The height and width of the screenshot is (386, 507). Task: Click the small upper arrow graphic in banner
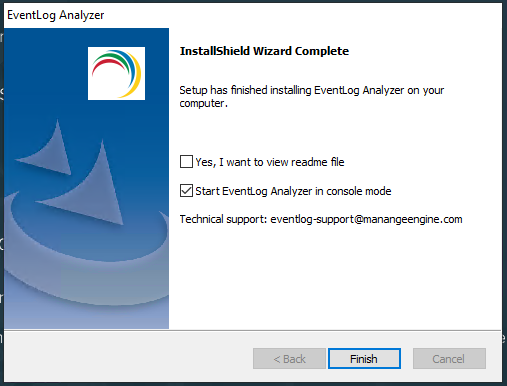[48, 148]
